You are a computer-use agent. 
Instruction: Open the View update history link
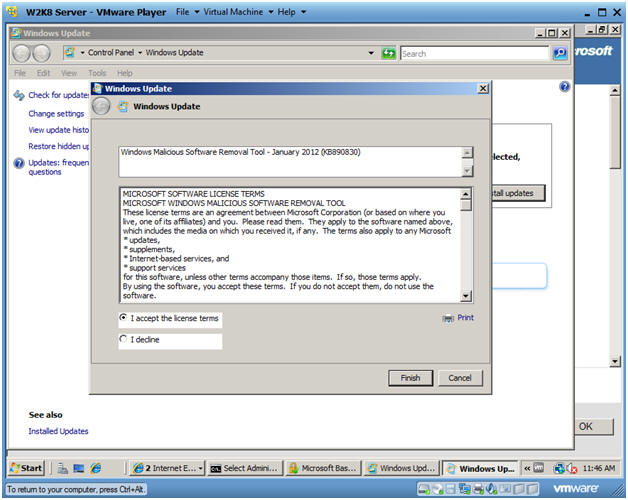click(x=58, y=130)
